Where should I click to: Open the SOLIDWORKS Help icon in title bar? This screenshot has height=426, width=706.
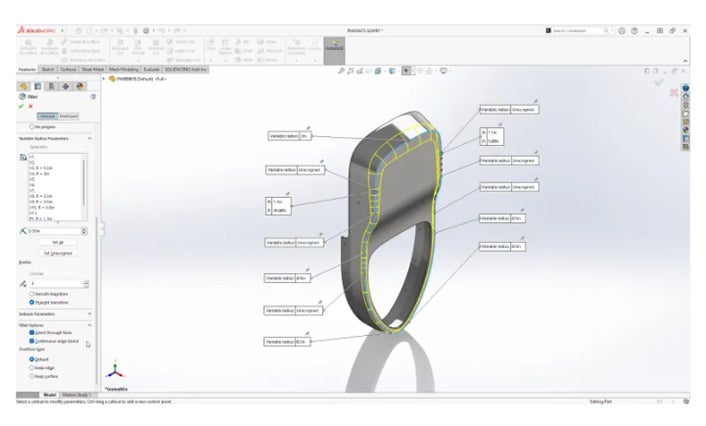pos(634,31)
